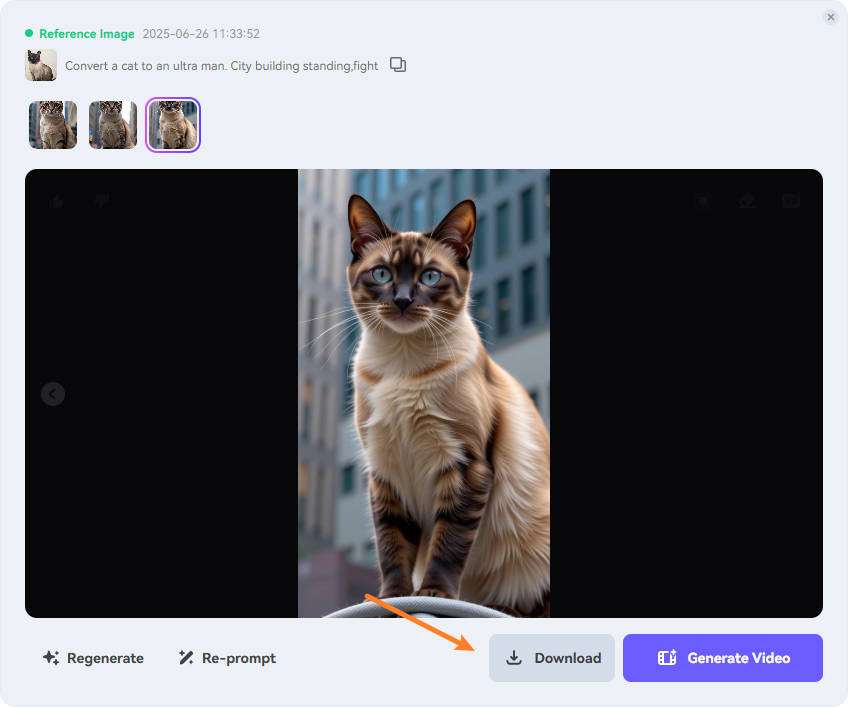Select the first generated cat thumbnail
The width and height of the screenshot is (848, 707).
(x=53, y=125)
